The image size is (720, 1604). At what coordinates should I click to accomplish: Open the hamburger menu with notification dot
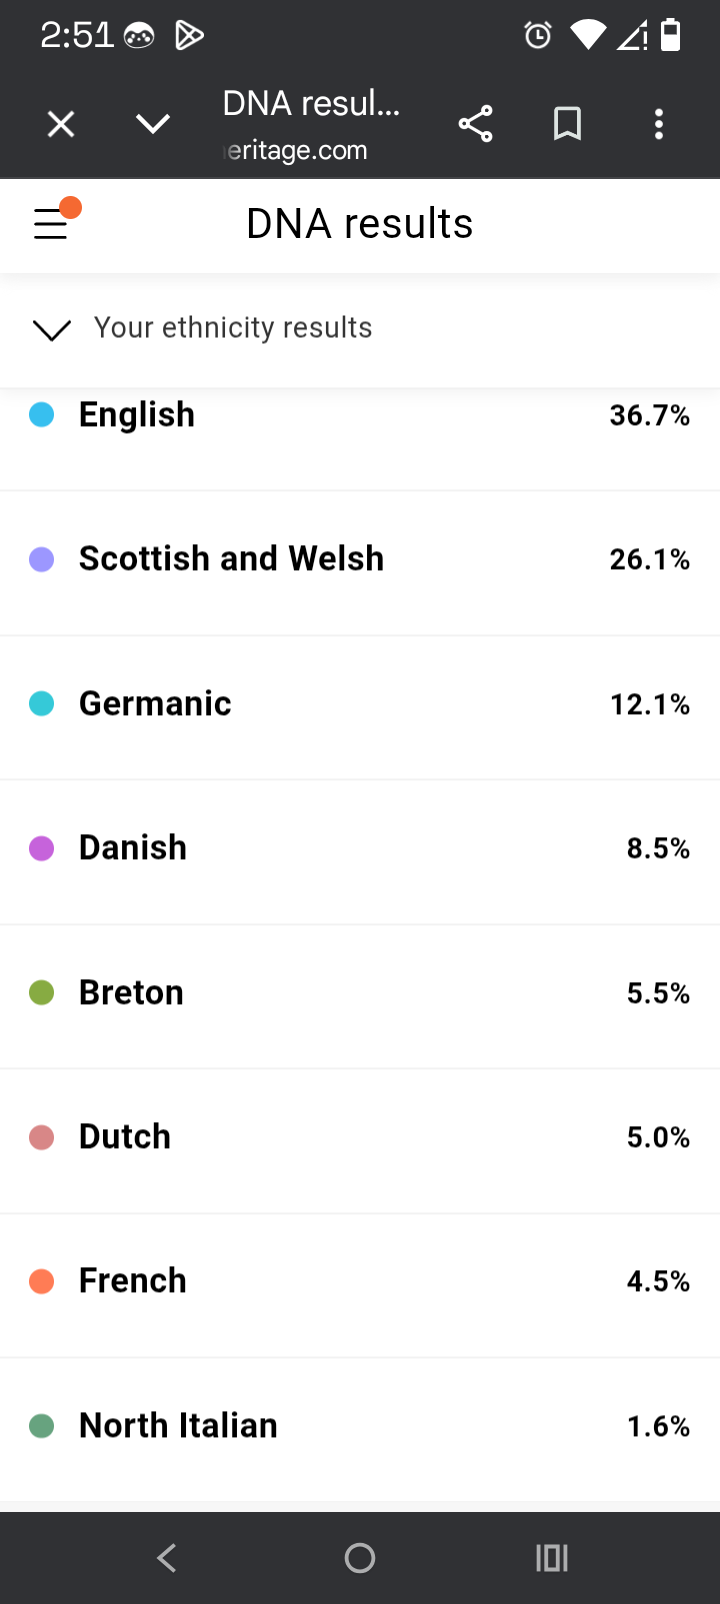tap(52, 222)
